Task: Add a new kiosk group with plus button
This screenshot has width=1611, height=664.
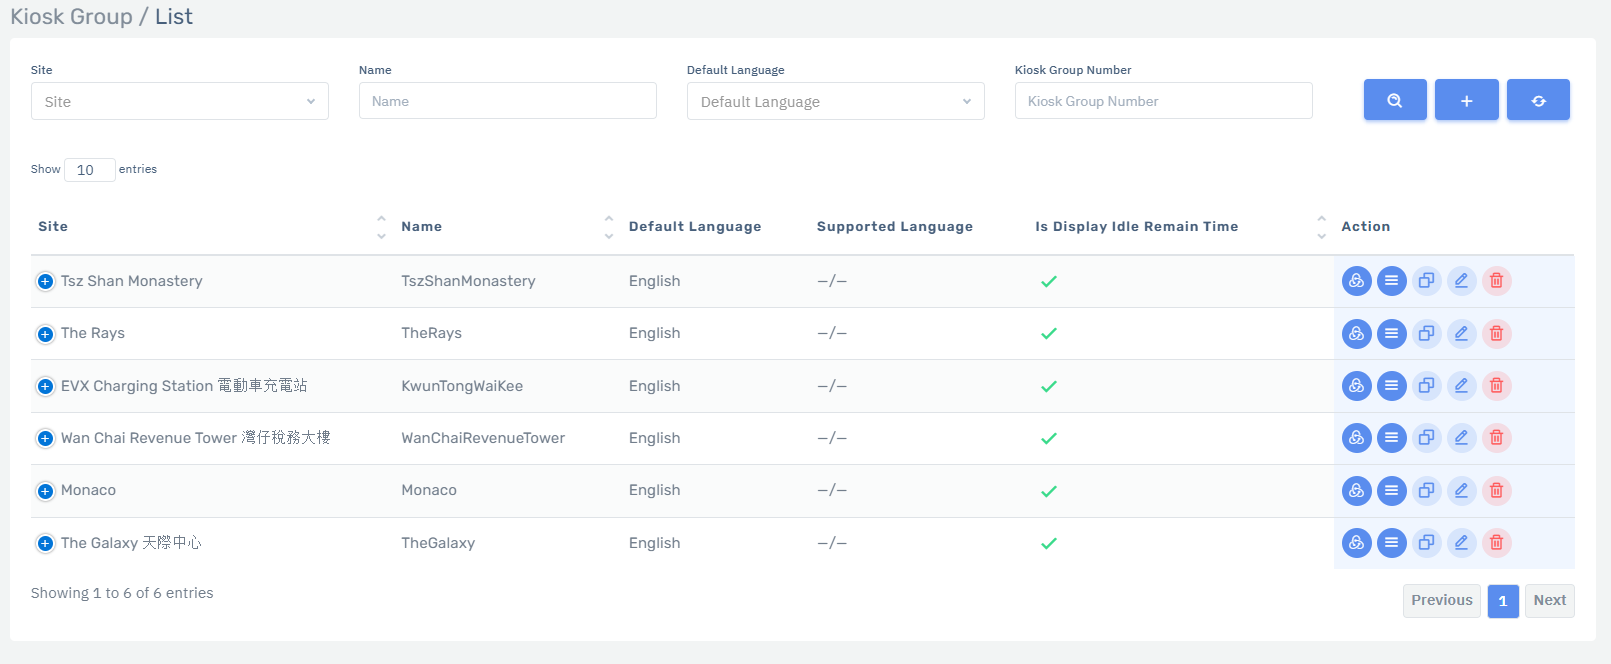Action: tap(1466, 100)
